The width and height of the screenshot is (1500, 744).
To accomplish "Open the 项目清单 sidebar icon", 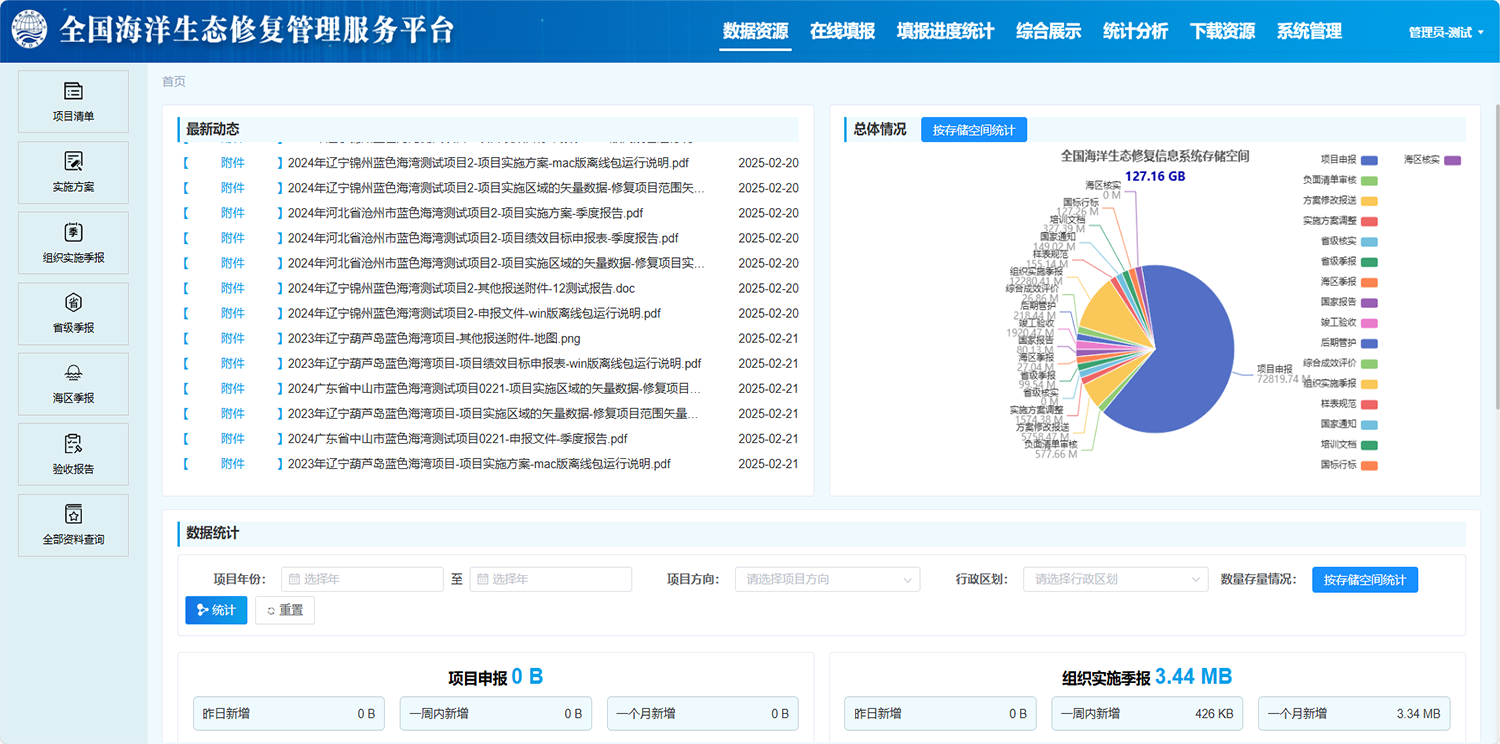I will (73, 92).
